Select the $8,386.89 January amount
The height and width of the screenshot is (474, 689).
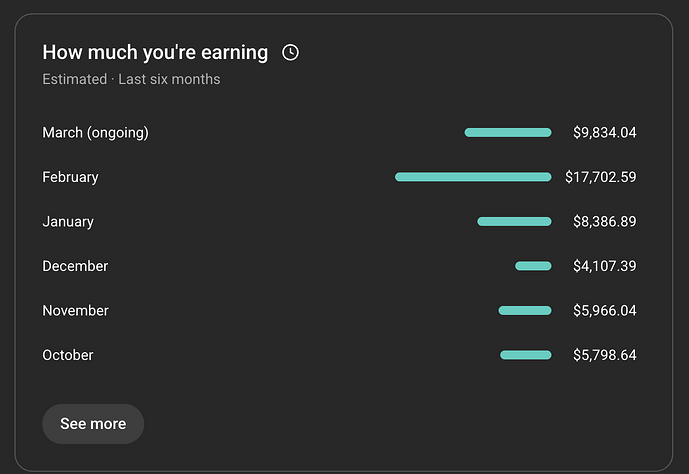(605, 221)
